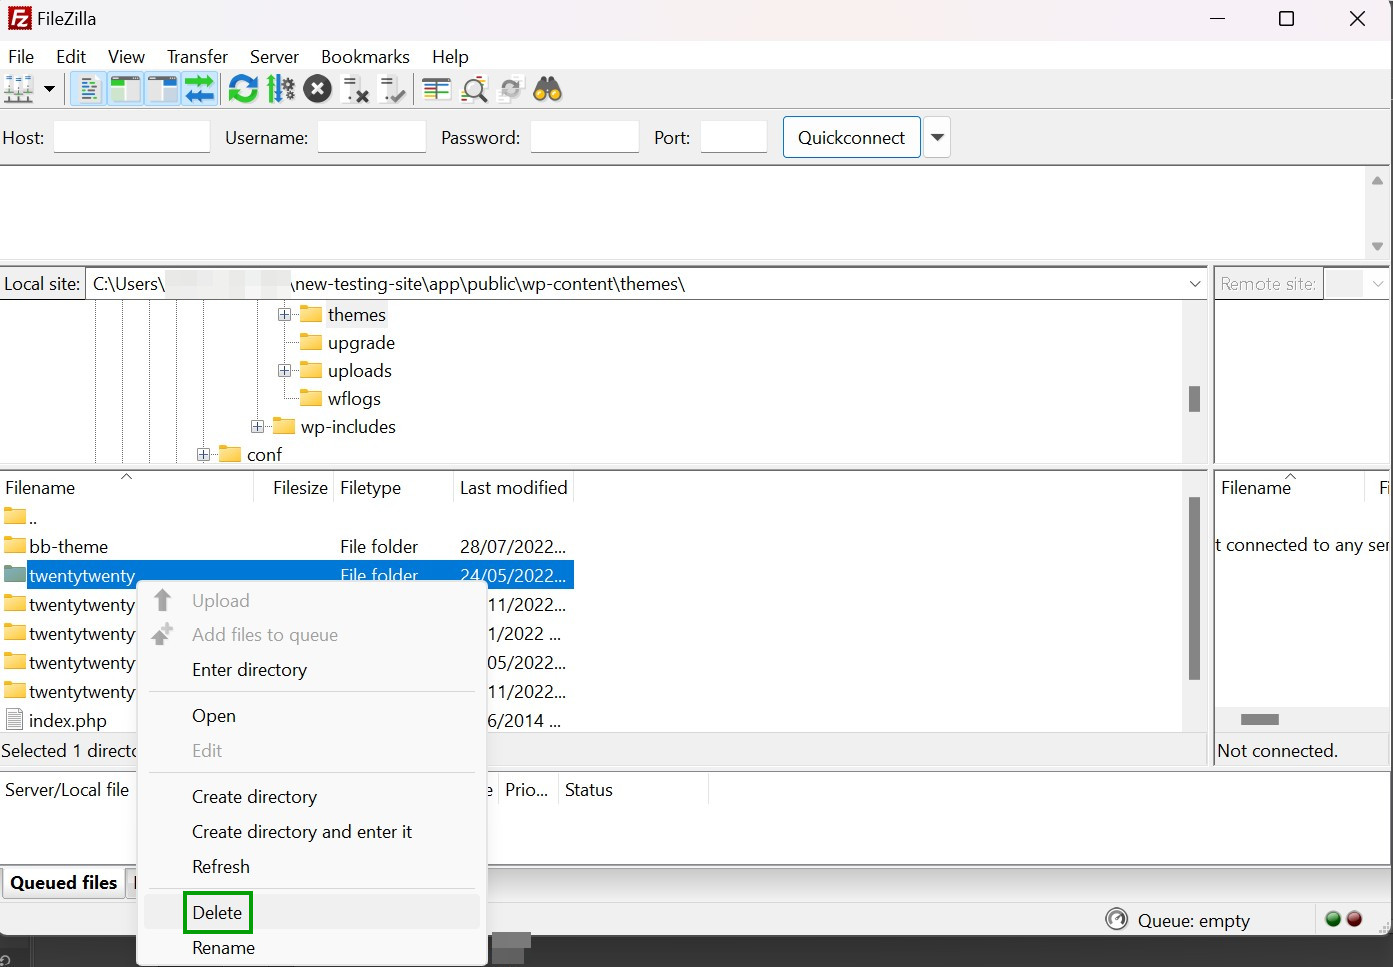1393x967 pixels.
Task: Expand the wp-includes folder tree node
Action: [x=258, y=426]
